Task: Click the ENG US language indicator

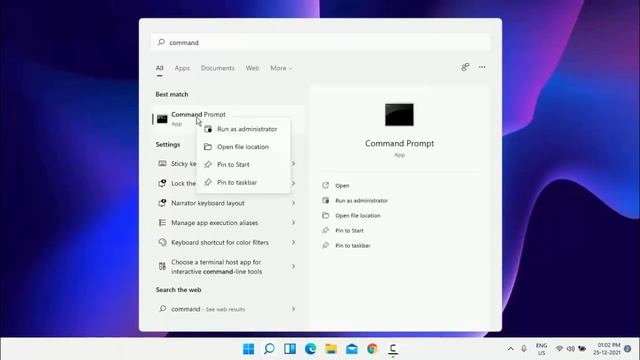Action: [x=542, y=349]
